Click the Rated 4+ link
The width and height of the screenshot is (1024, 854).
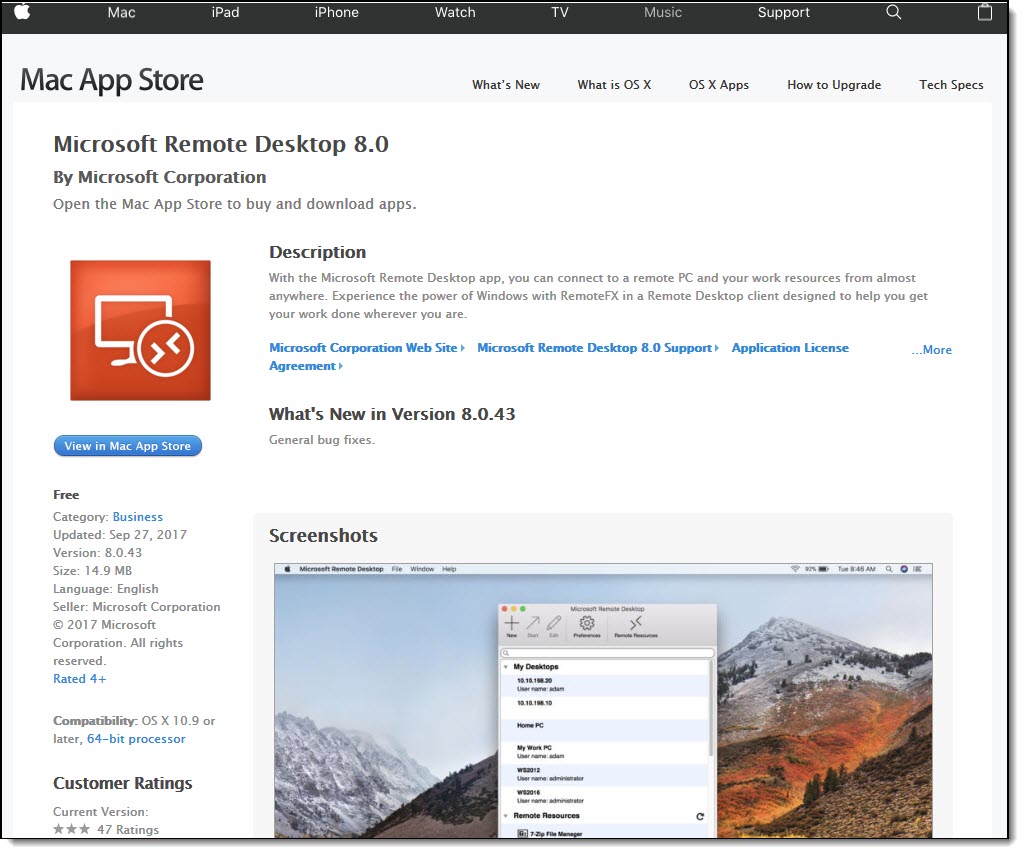pos(80,679)
